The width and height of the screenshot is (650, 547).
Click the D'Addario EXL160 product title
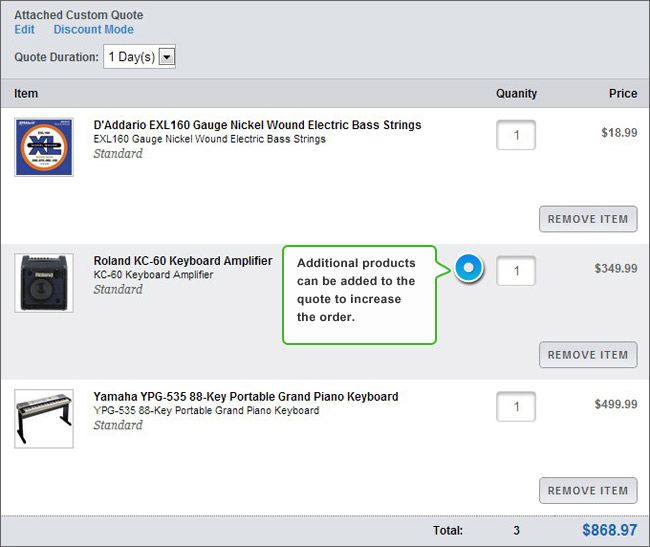(257, 125)
